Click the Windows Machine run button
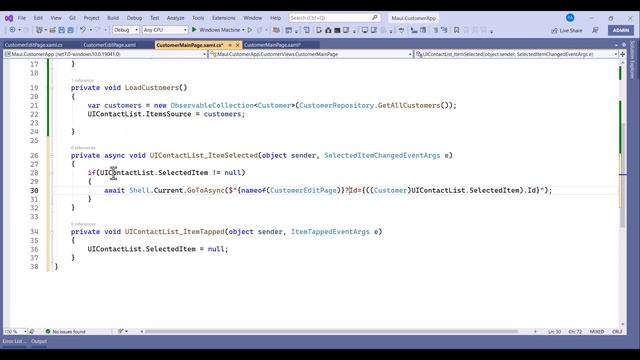 [218, 30]
